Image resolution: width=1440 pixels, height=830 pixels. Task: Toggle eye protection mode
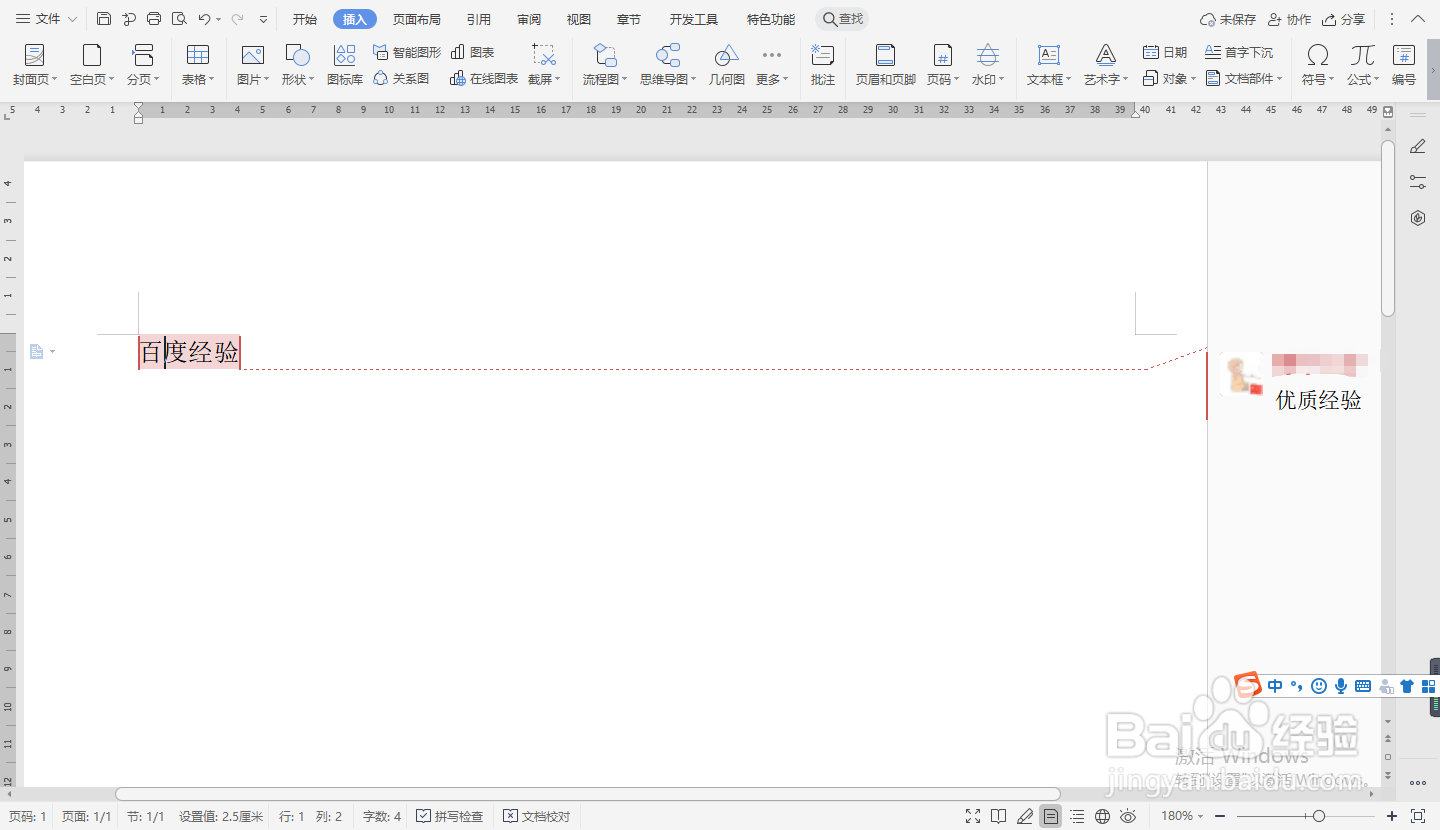[x=1128, y=817]
